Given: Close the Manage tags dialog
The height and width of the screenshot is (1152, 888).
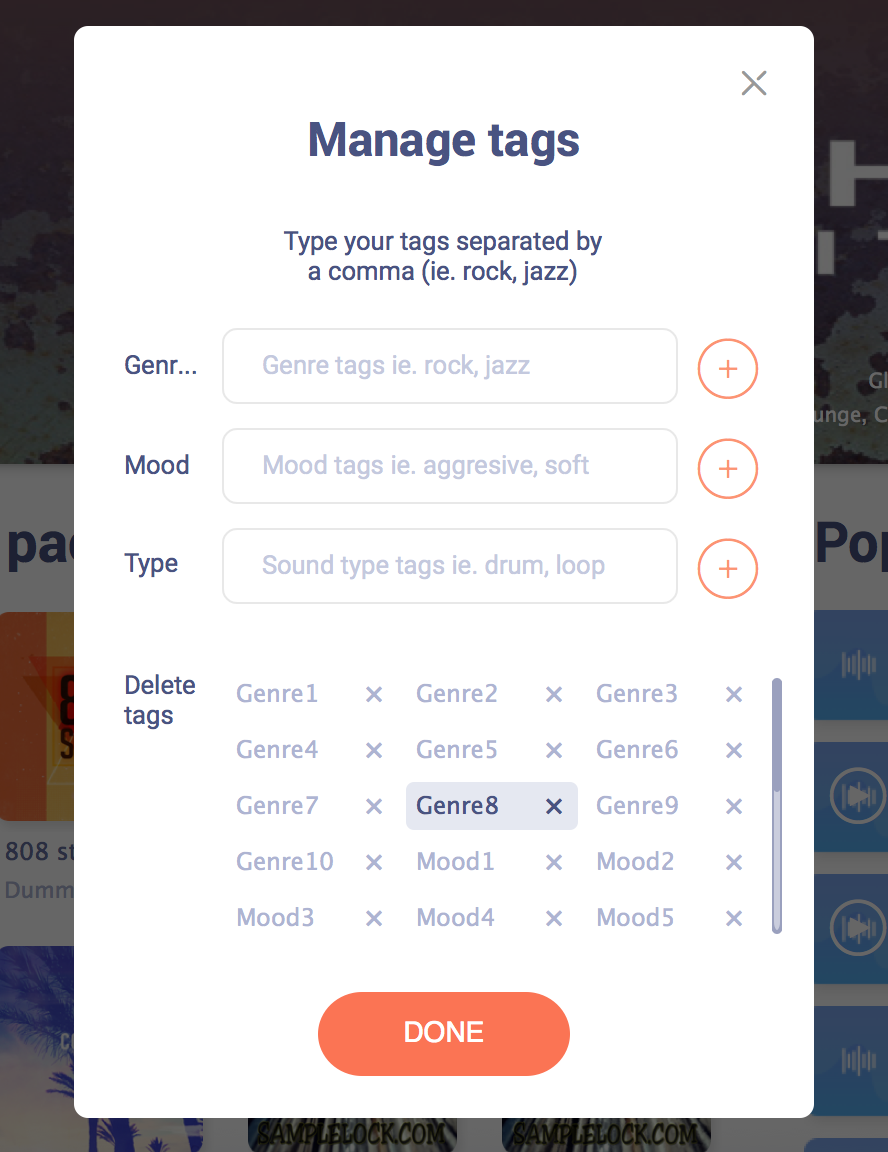Looking at the screenshot, I should 754,83.
